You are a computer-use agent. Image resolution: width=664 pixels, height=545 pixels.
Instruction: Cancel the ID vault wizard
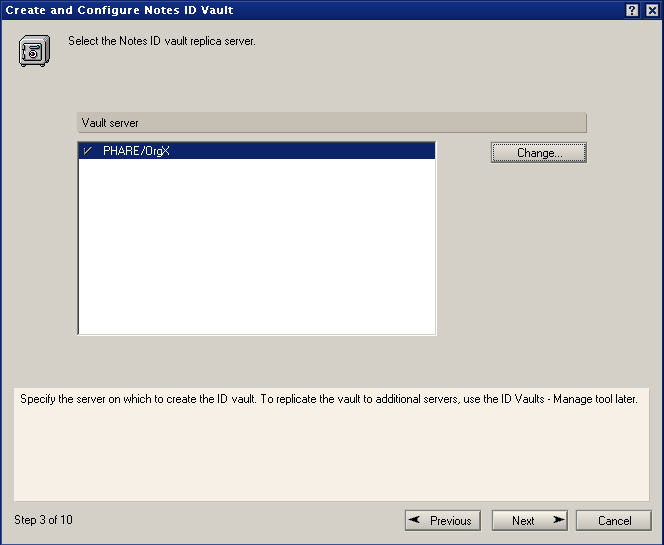(x=614, y=520)
